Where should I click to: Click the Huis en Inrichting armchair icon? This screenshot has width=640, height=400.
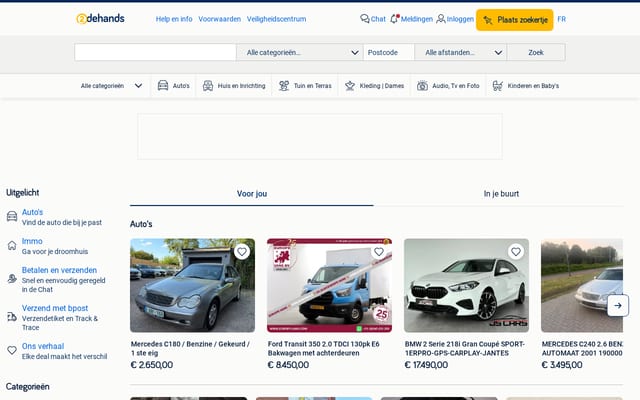pos(208,86)
